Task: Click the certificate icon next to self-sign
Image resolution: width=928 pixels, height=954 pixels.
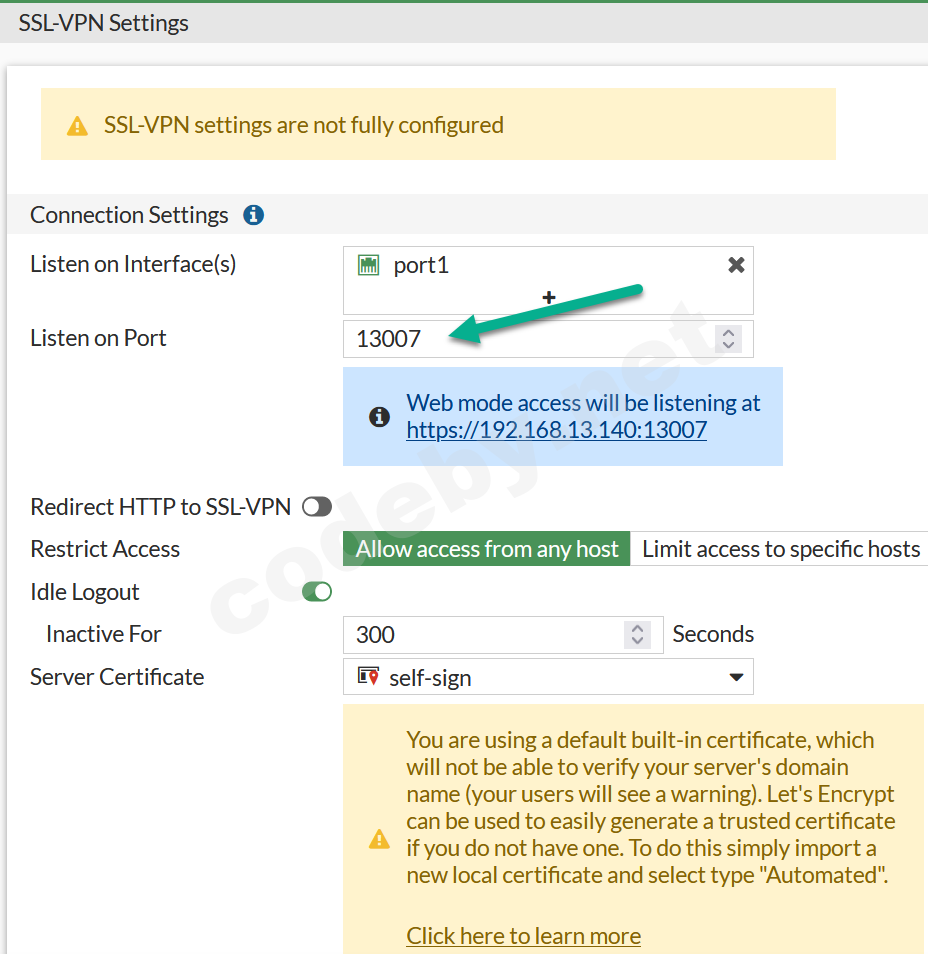Action: [366, 677]
